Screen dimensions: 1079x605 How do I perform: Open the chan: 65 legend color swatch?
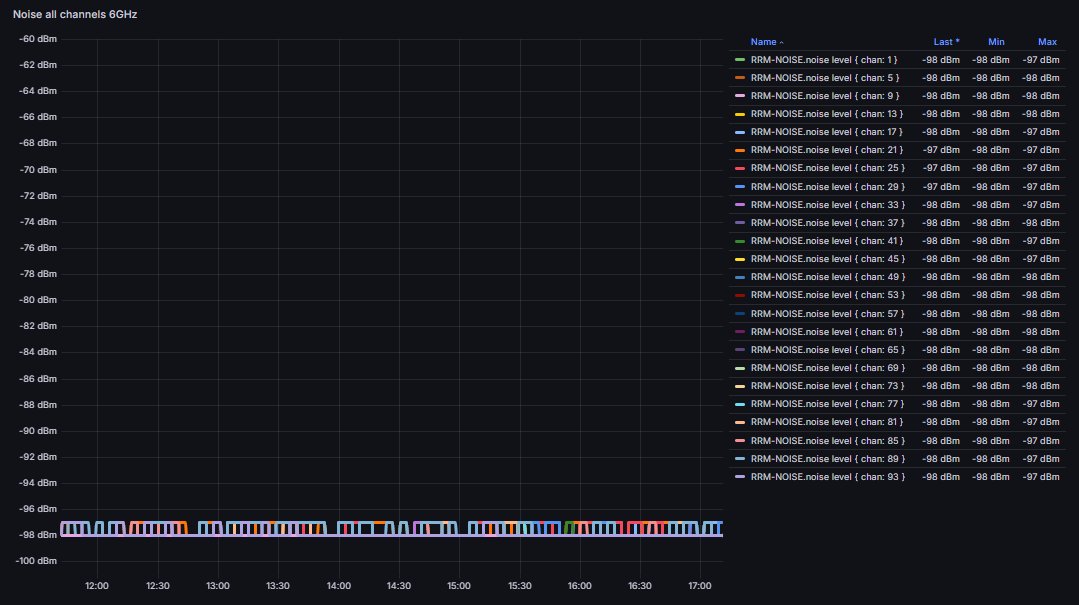[x=740, y=350]
